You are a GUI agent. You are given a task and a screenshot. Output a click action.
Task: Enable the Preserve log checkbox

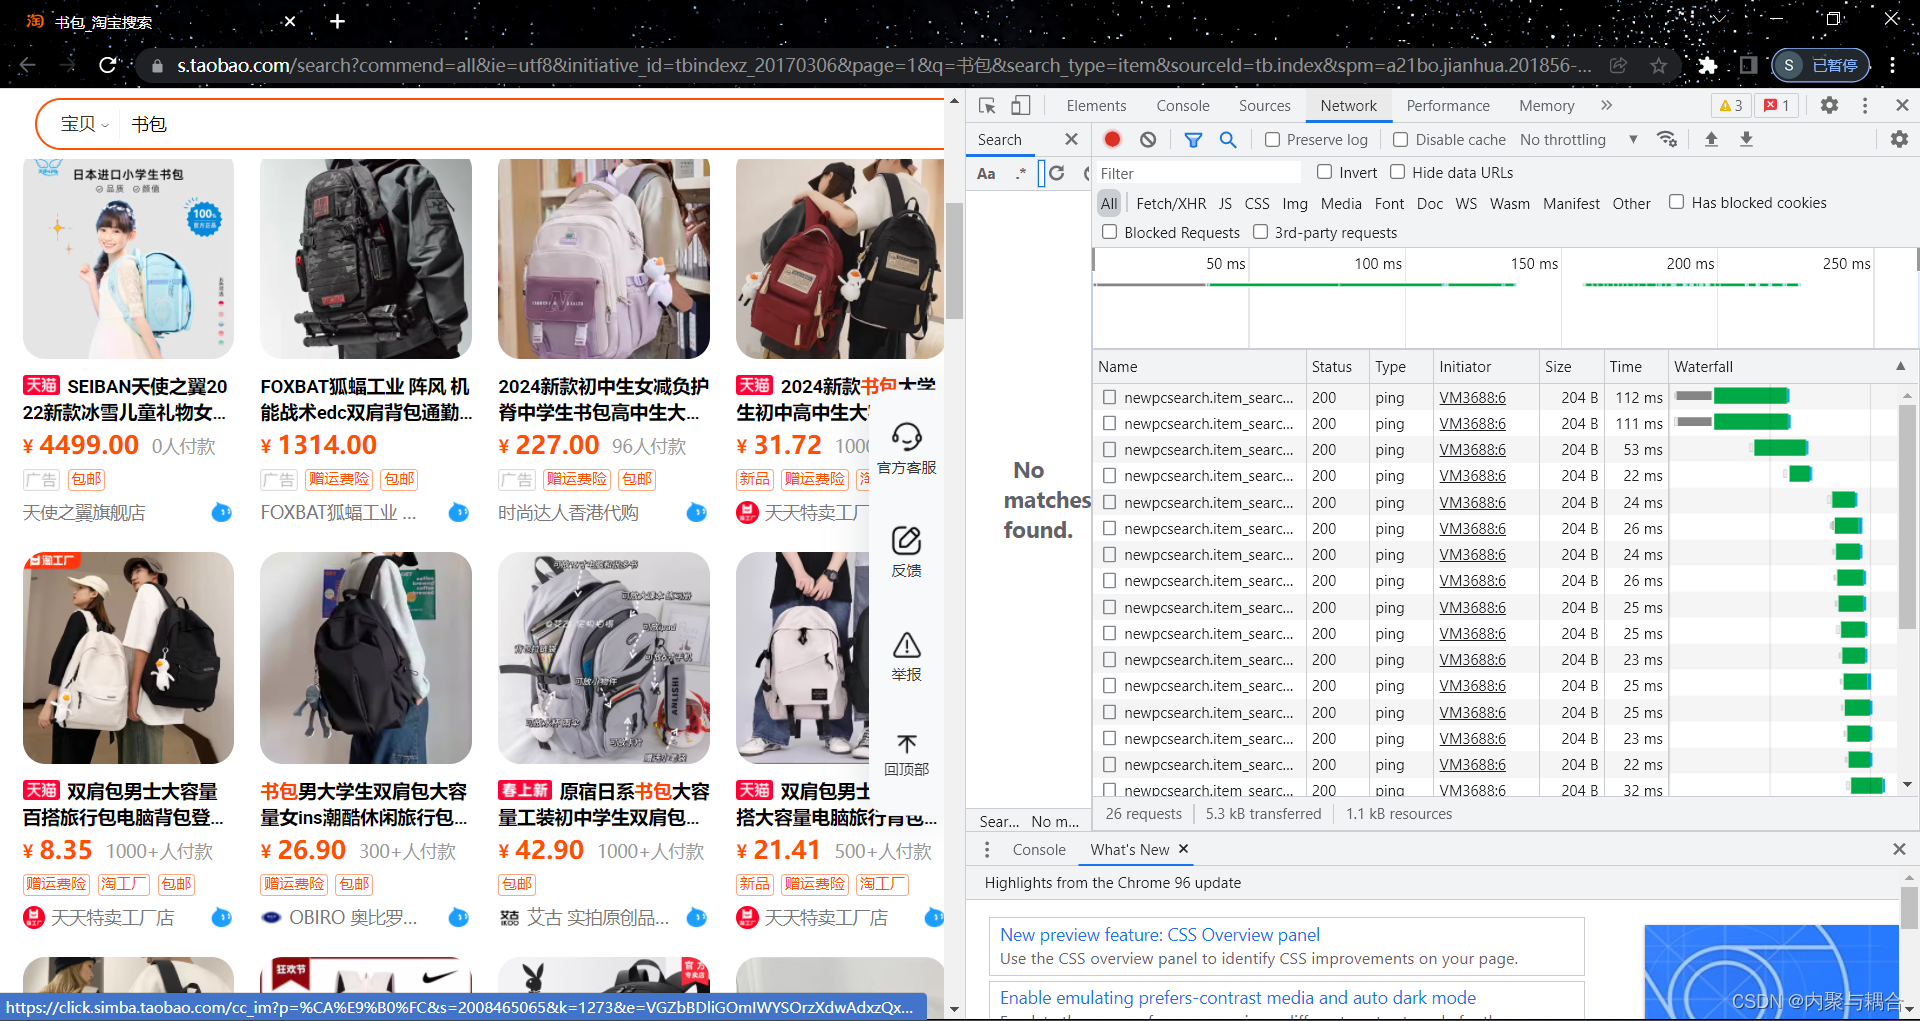(x=1271, y=139)
